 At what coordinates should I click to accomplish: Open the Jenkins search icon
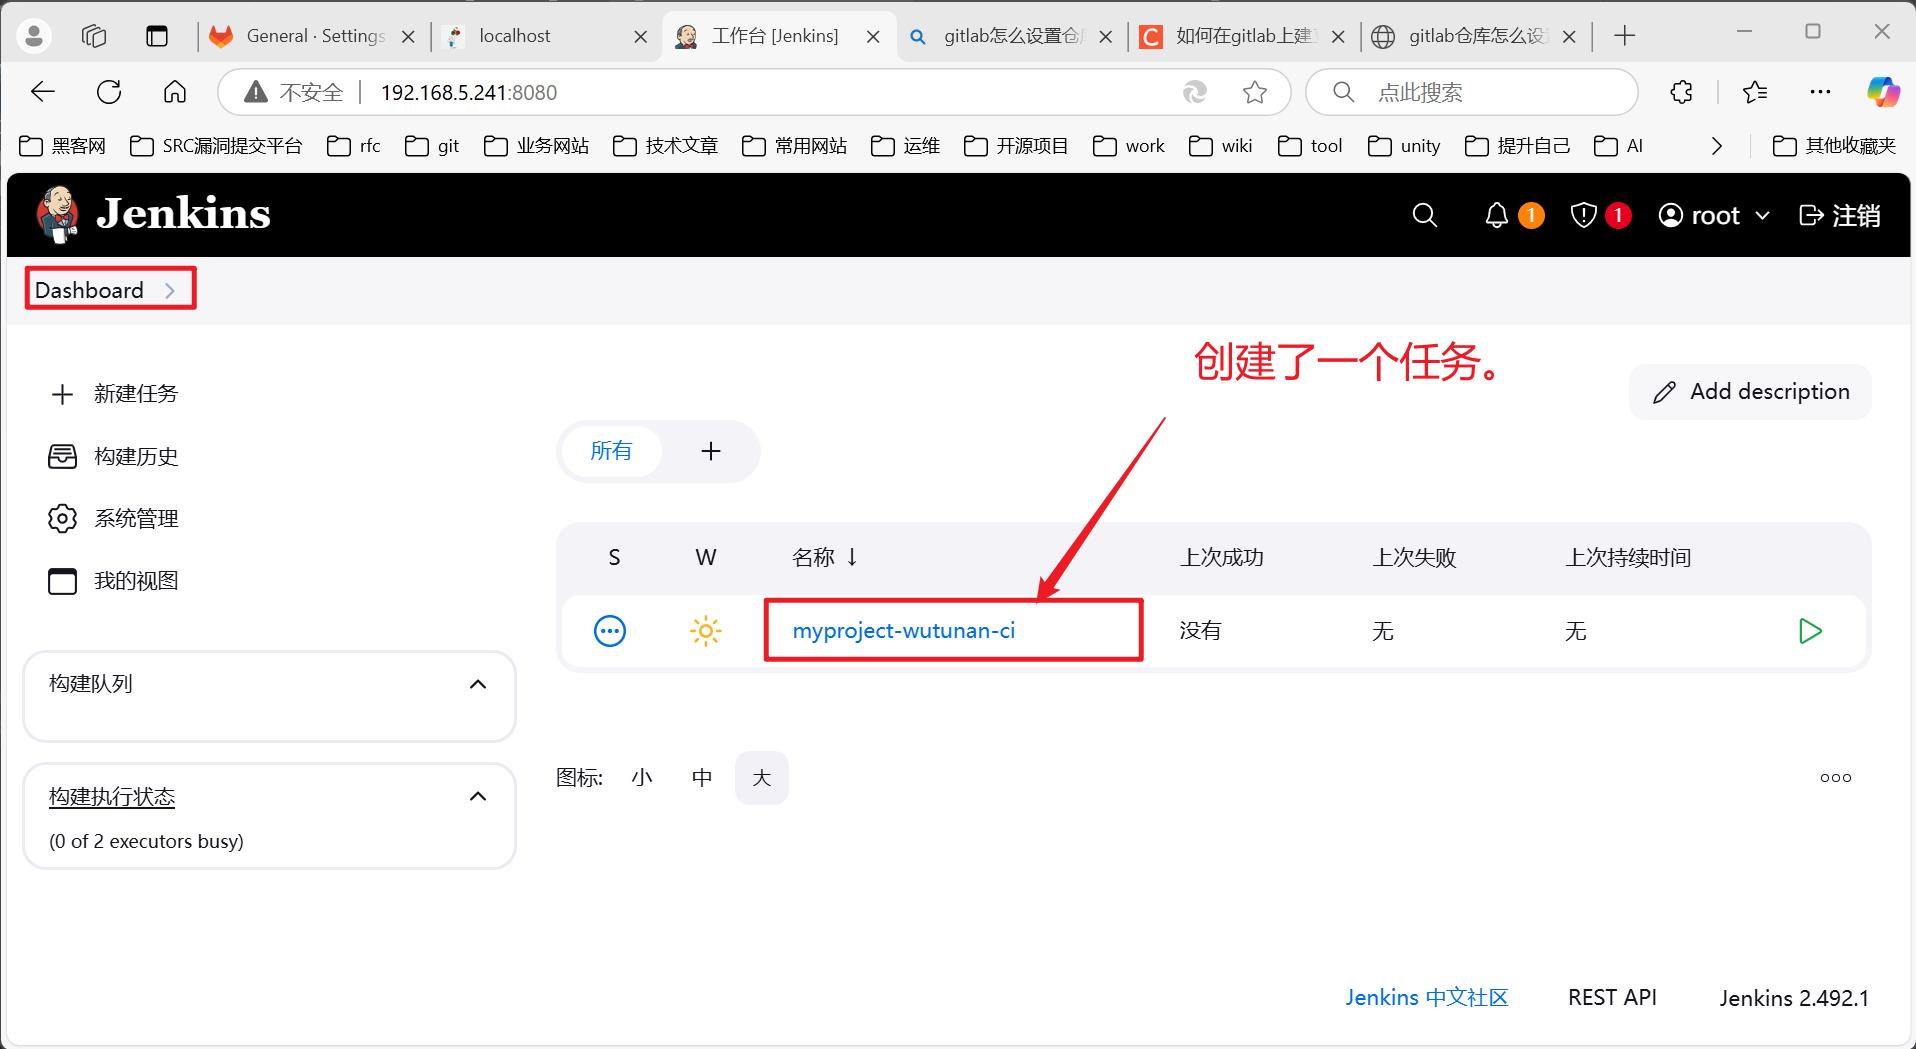[x=1424, y=215]
